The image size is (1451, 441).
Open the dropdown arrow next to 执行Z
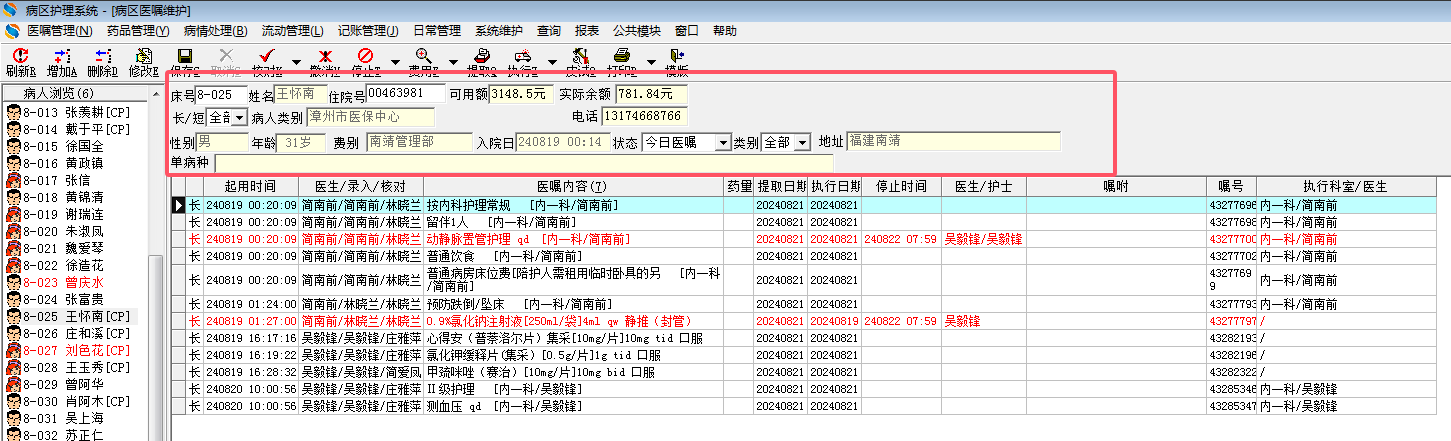552,62
